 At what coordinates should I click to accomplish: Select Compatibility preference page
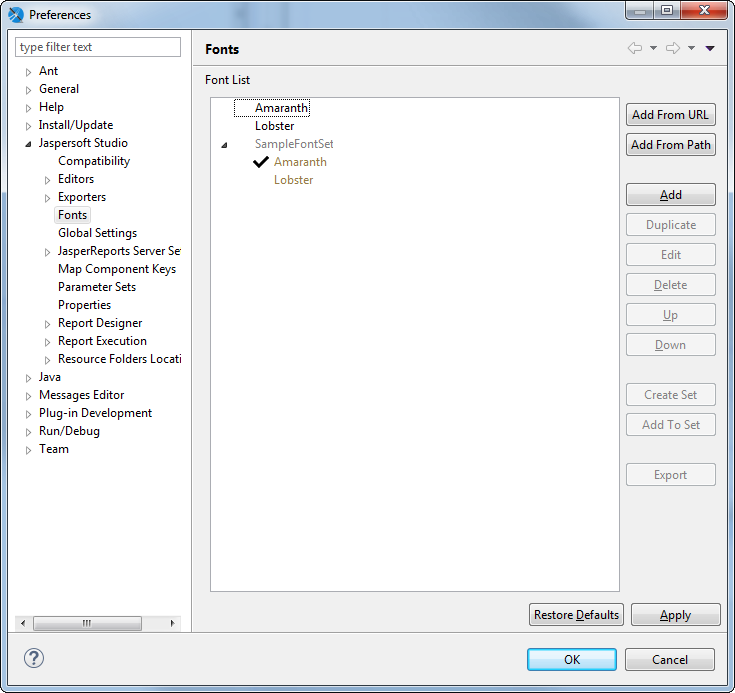(x=94, y=161)
